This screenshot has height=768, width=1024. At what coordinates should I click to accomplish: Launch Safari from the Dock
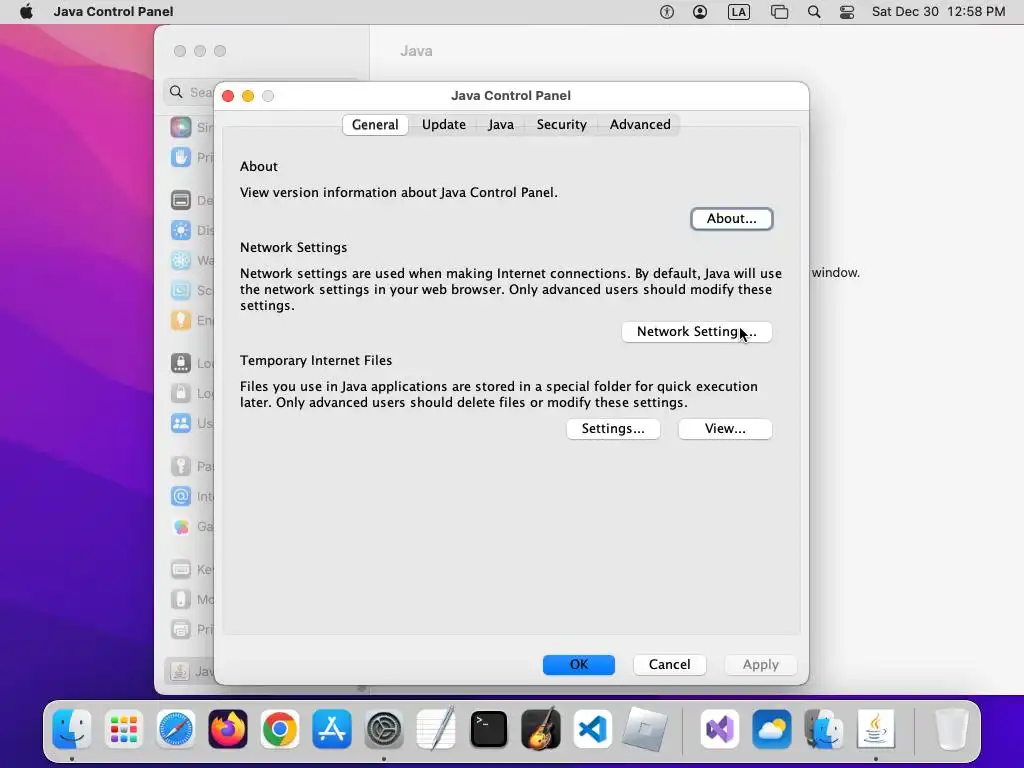(176, 729)
